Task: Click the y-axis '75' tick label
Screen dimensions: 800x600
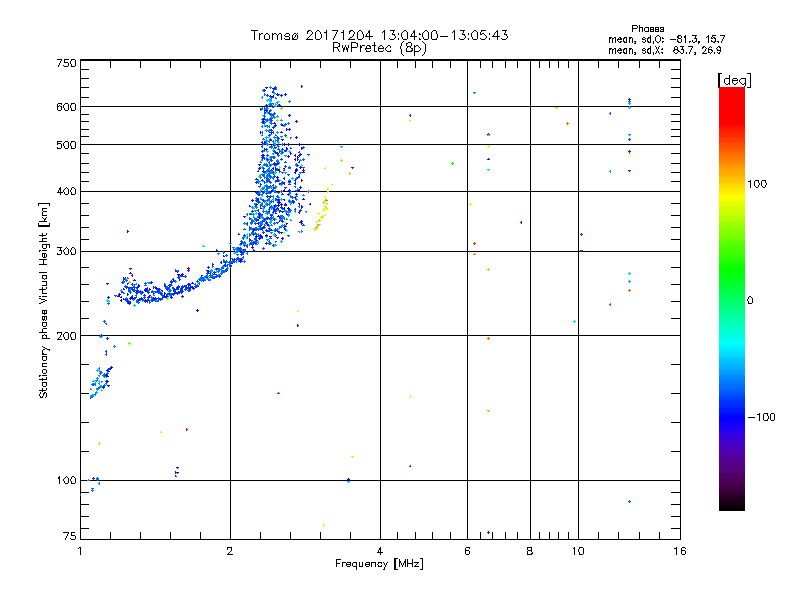Action: pos(70,536)
